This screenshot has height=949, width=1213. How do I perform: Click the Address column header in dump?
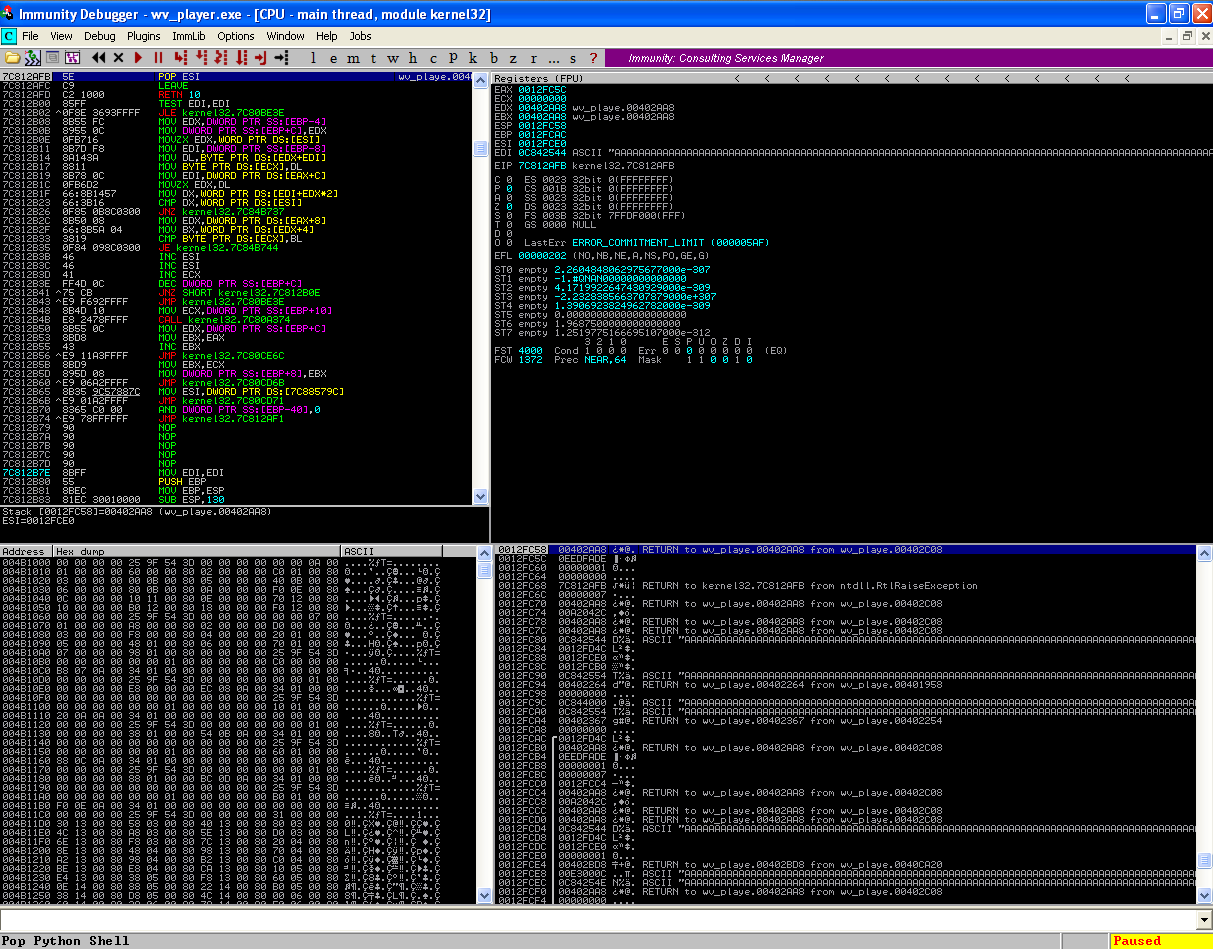tap(27, 551)
